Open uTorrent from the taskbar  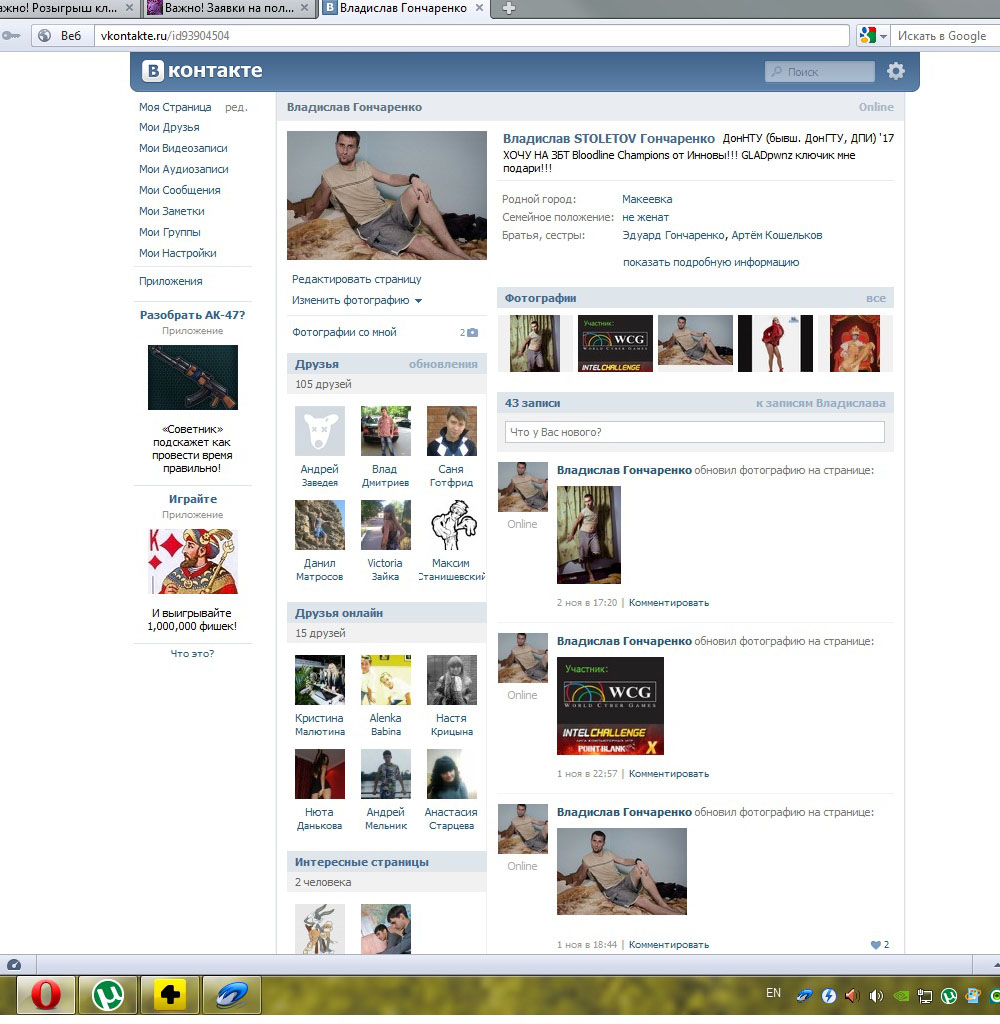(108, 995)
